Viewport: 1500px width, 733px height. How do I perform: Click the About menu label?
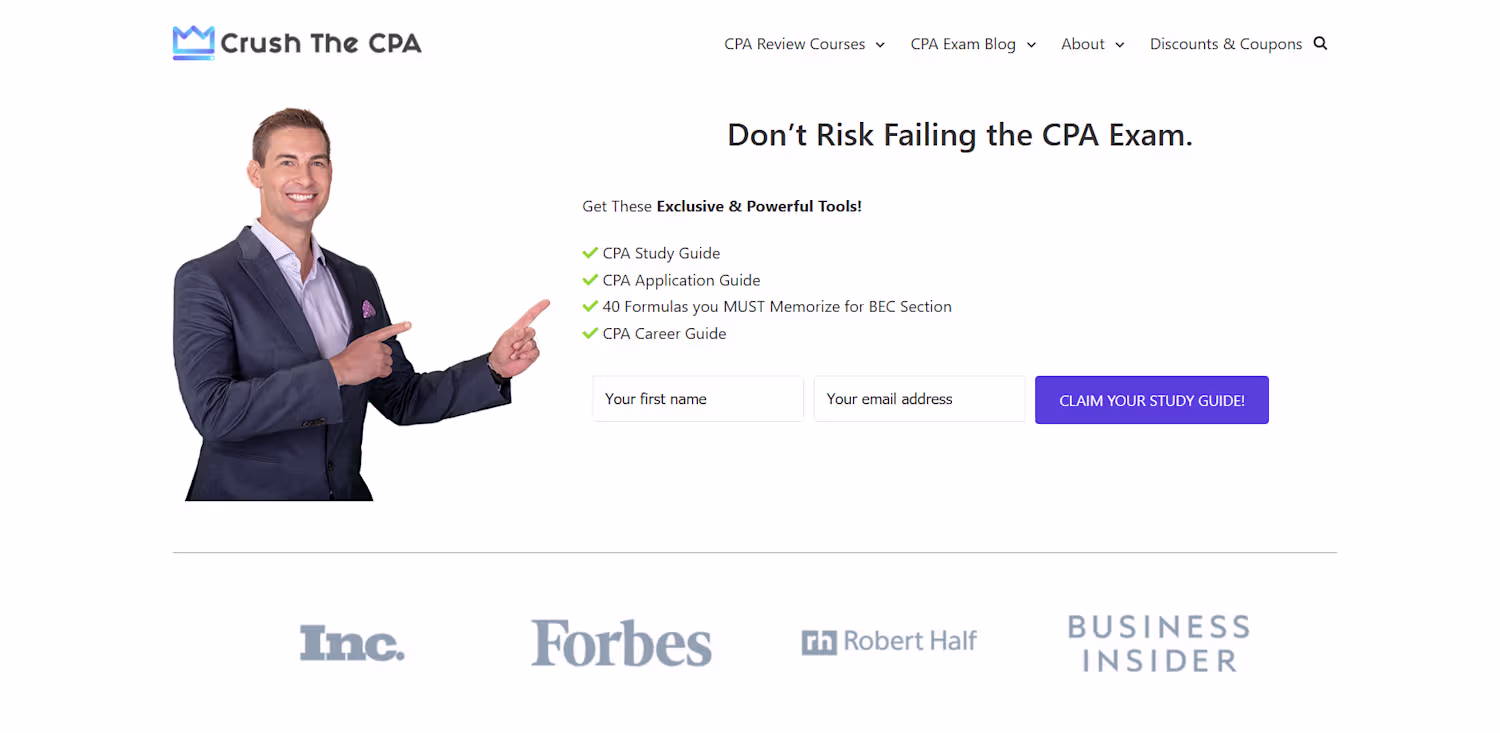(x=1082, y=44)
